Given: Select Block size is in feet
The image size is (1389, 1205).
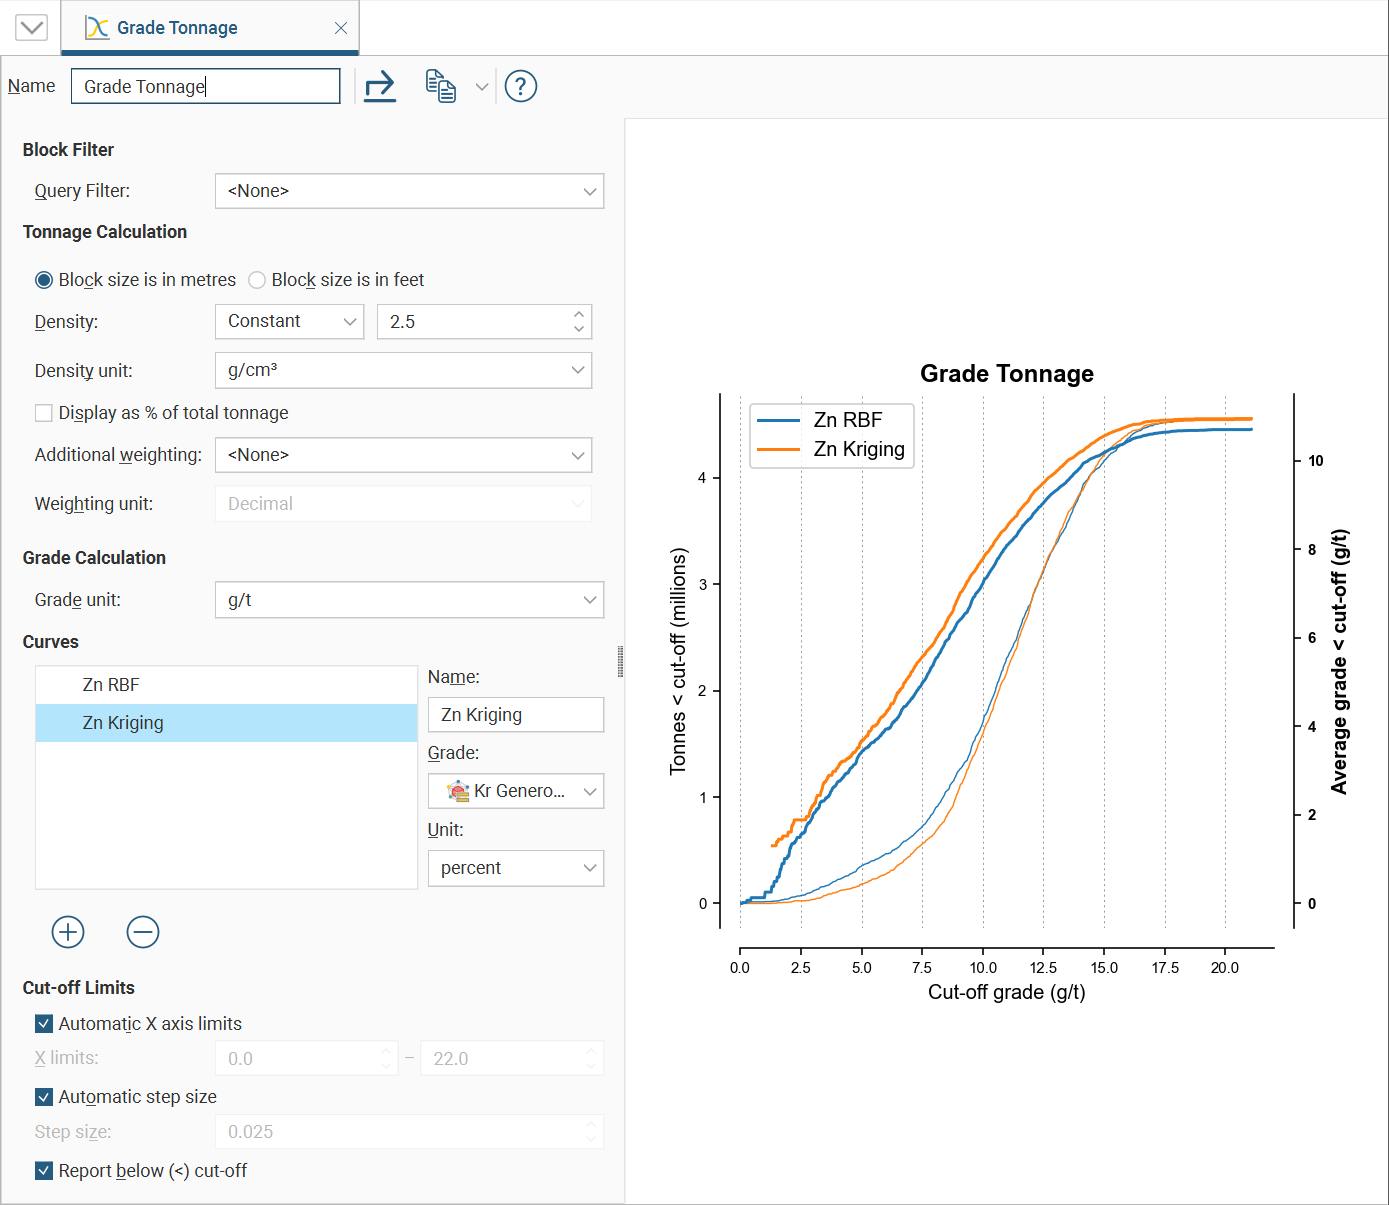Looking at the screenshot, I should 257,280.
